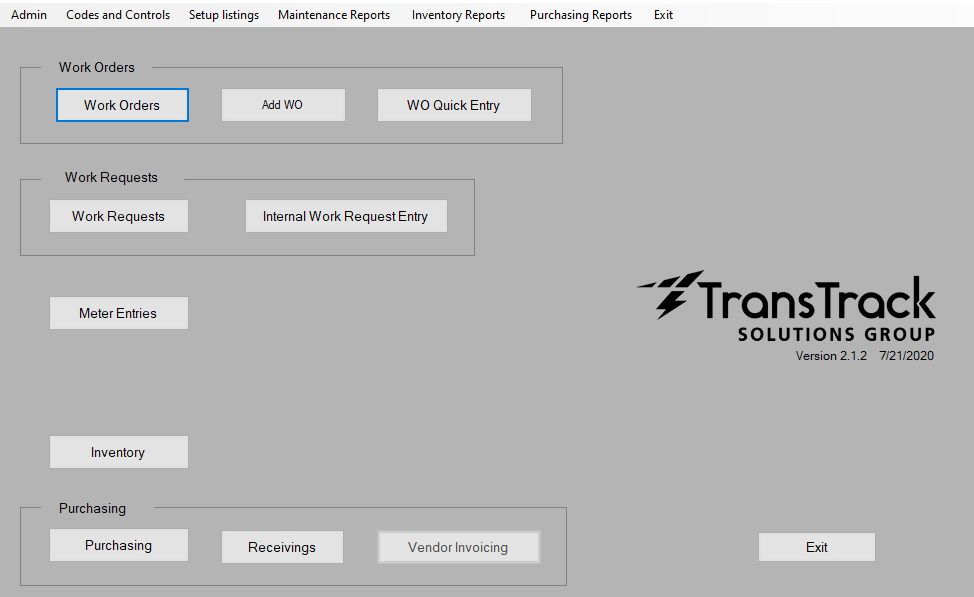Click the Work Orders button
974x597 pixels.
(122, 105)
